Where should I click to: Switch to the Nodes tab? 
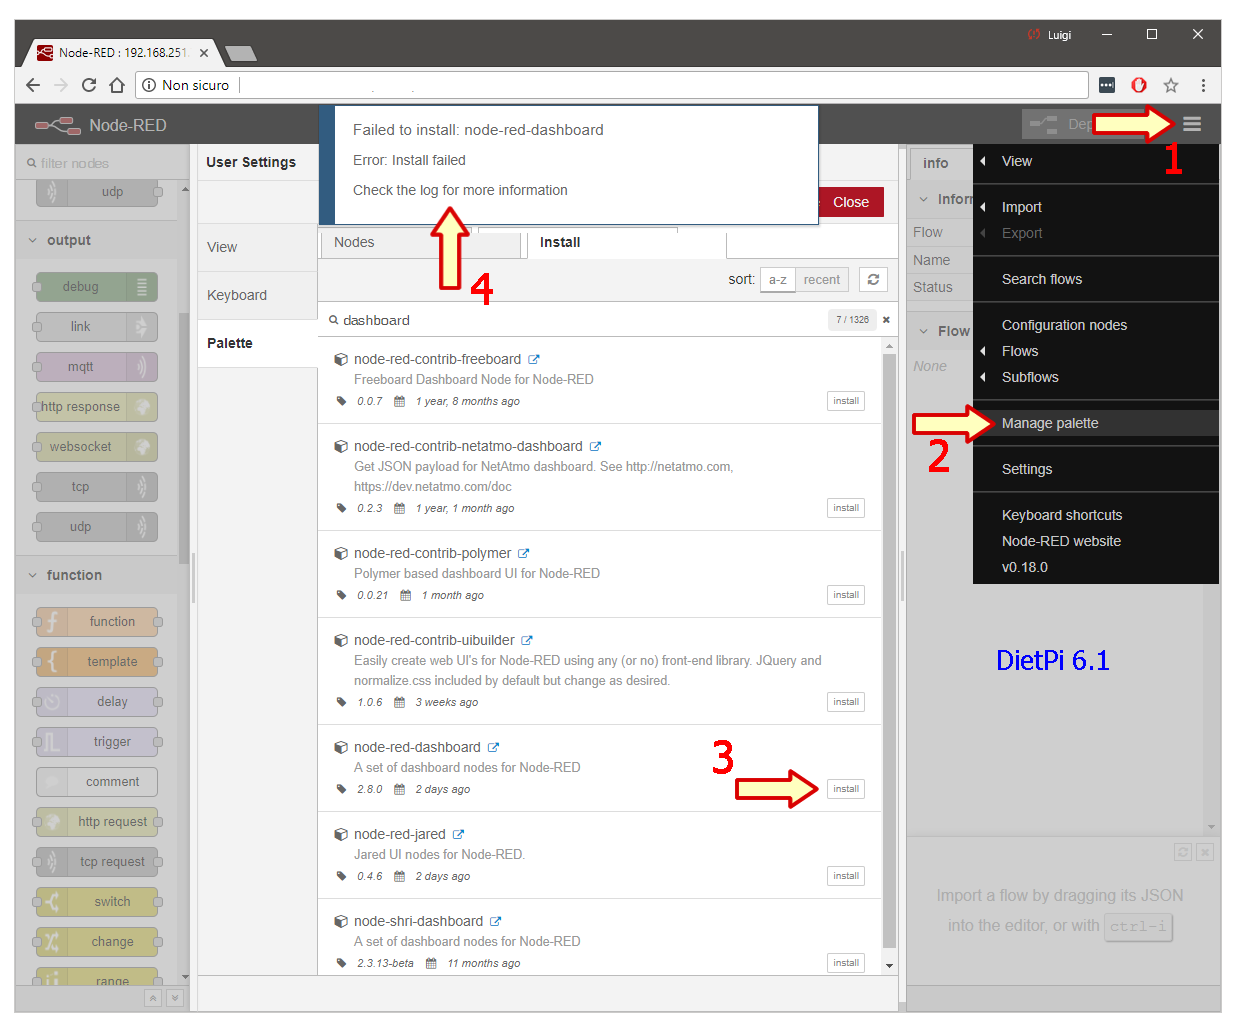(x=420, y=243)
